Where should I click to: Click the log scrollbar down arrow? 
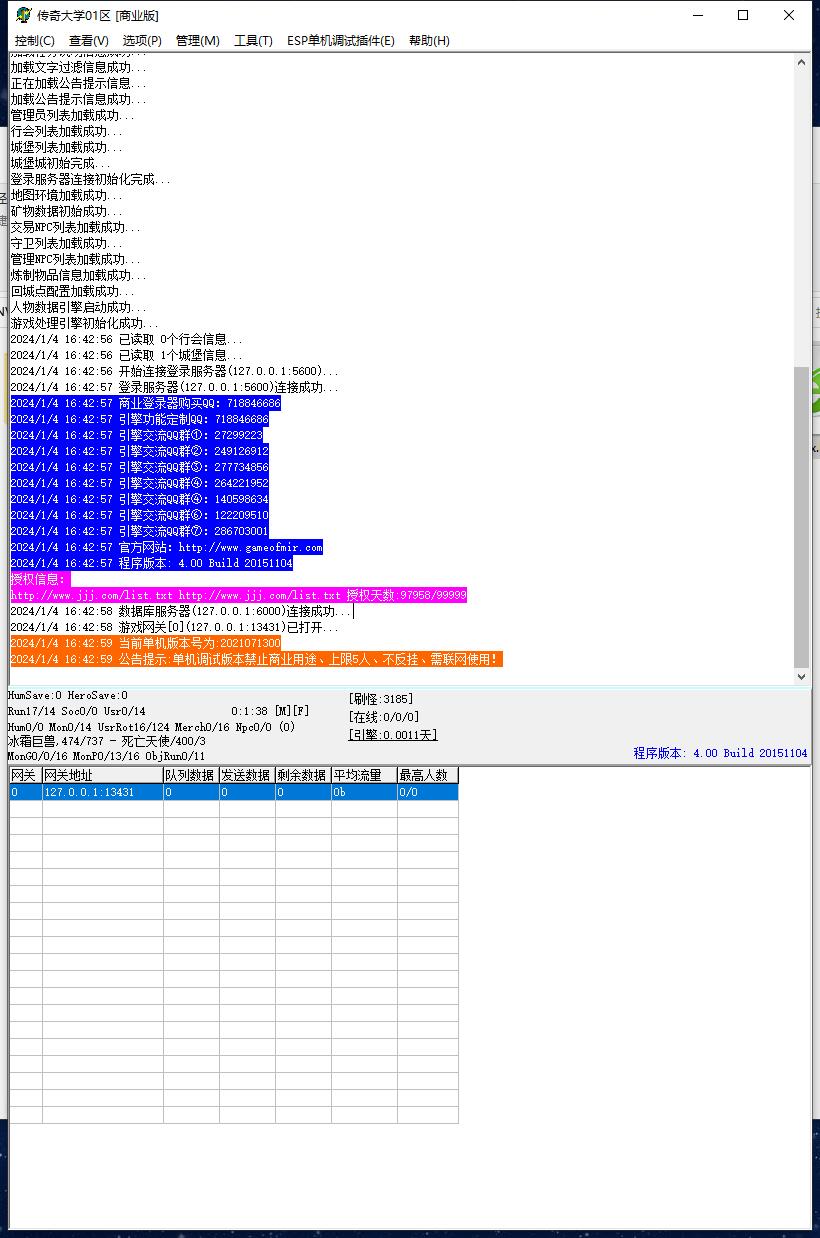pyautogui.click(x=801, y=676)
